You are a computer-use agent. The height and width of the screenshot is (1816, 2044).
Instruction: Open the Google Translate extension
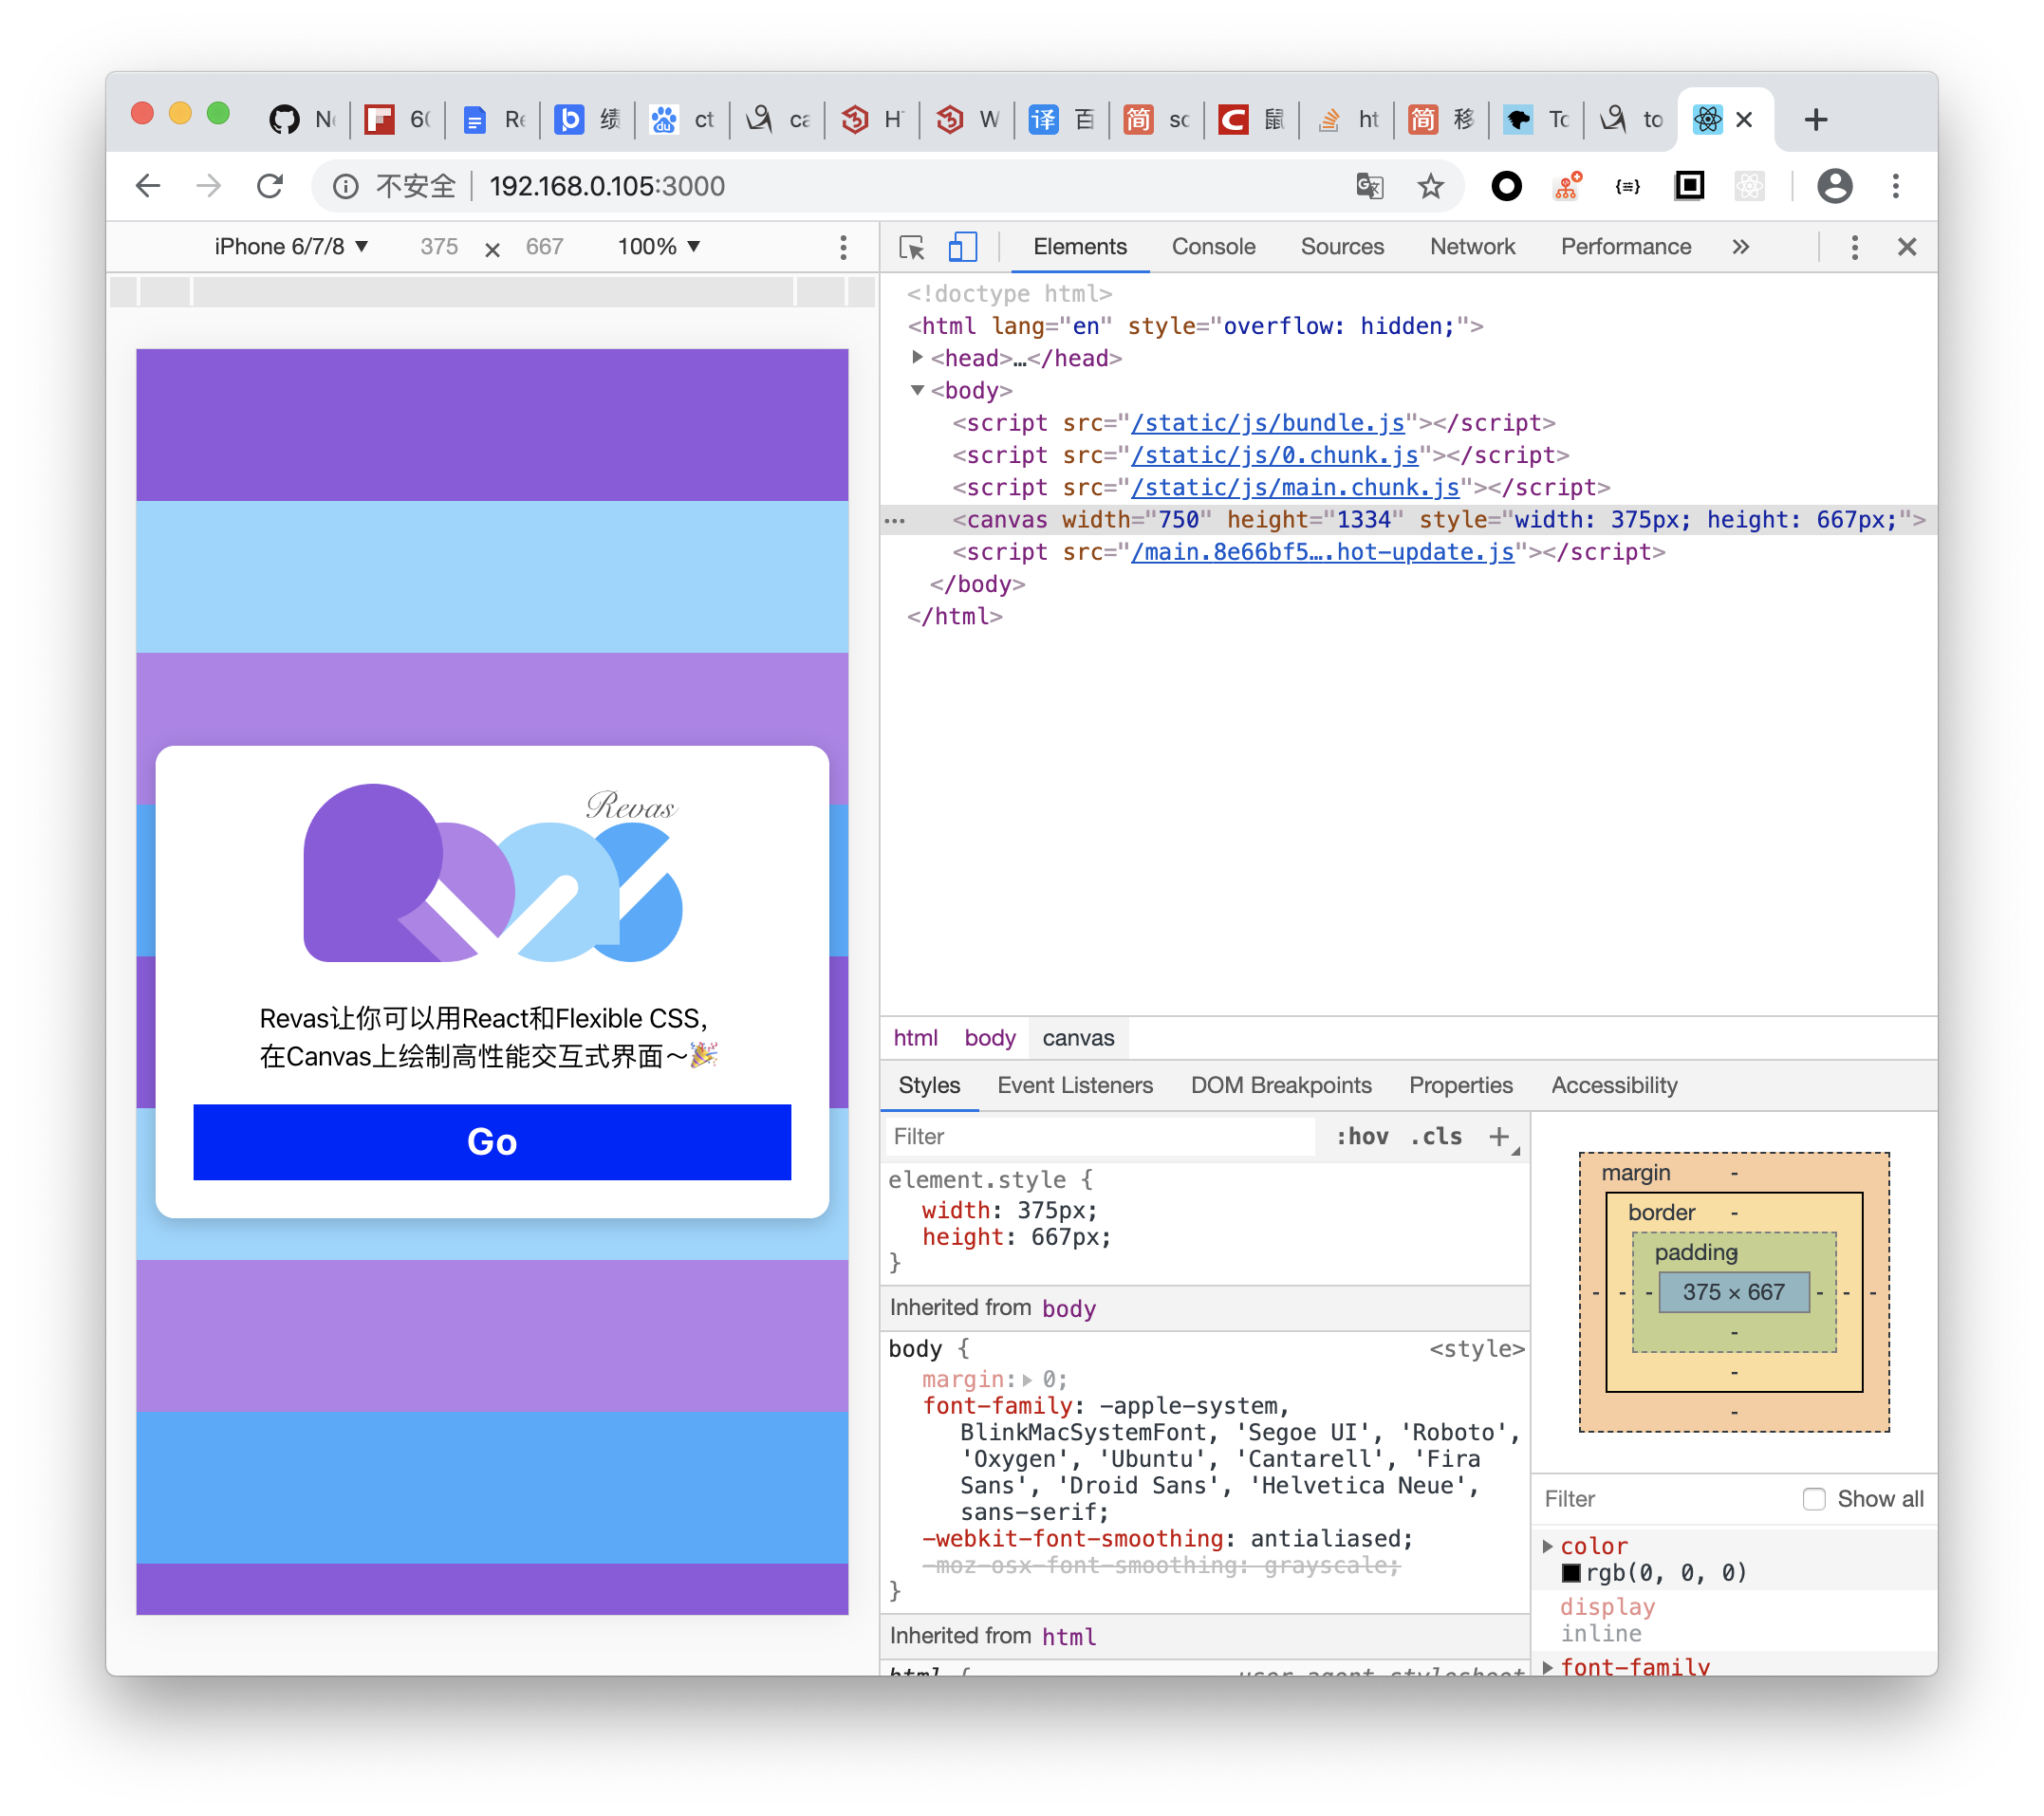(x=1369, y=186)
